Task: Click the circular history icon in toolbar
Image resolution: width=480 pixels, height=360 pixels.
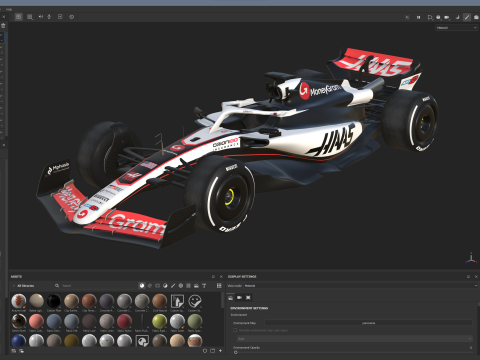Action: (x=71, y=17)
